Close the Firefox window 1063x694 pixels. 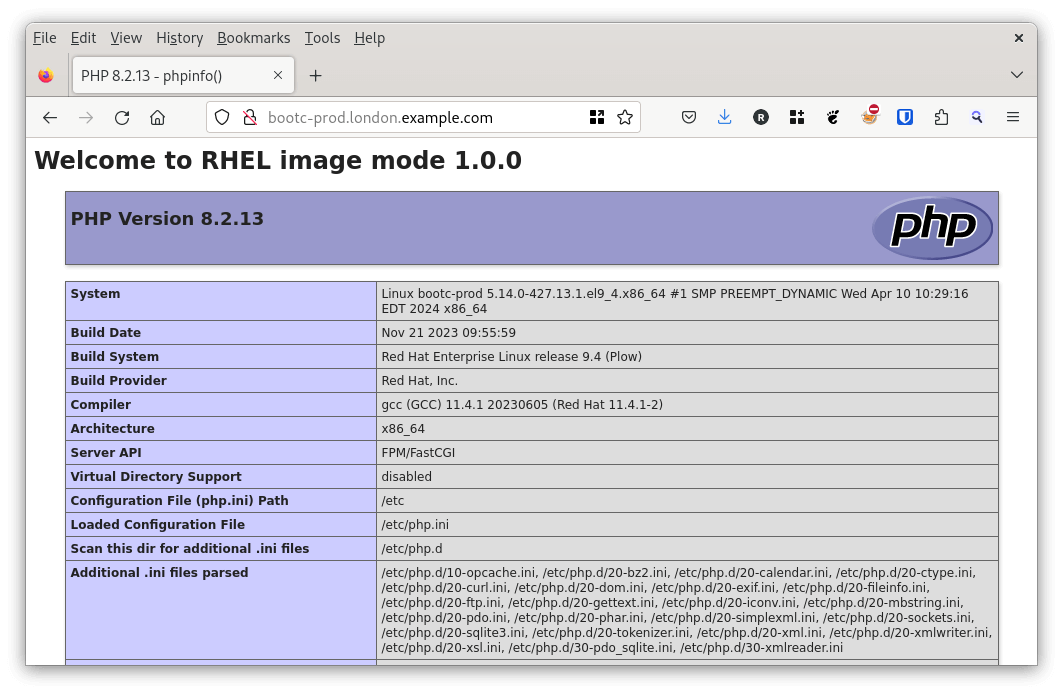point(1018,38)
